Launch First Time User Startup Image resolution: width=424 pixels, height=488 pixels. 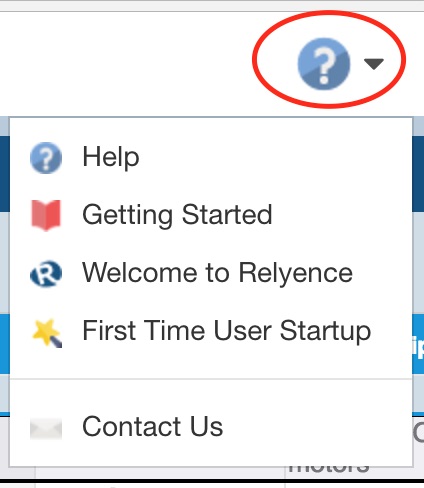click(x=227, y=331)
